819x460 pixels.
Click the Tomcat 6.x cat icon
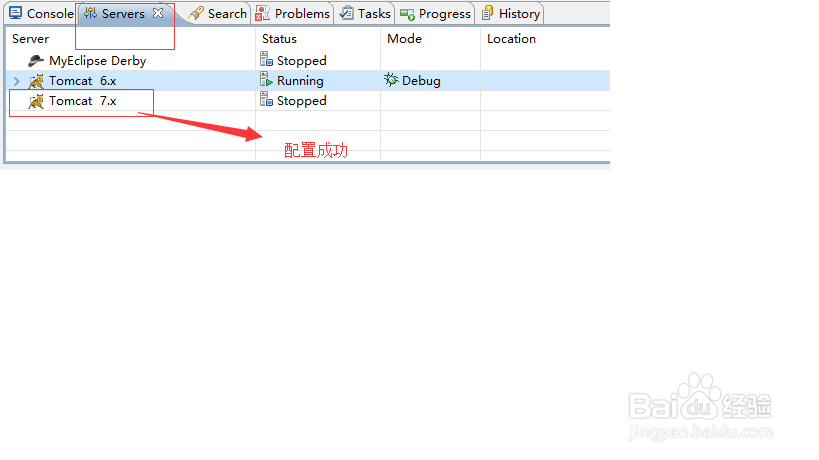[x=36, y=81]
